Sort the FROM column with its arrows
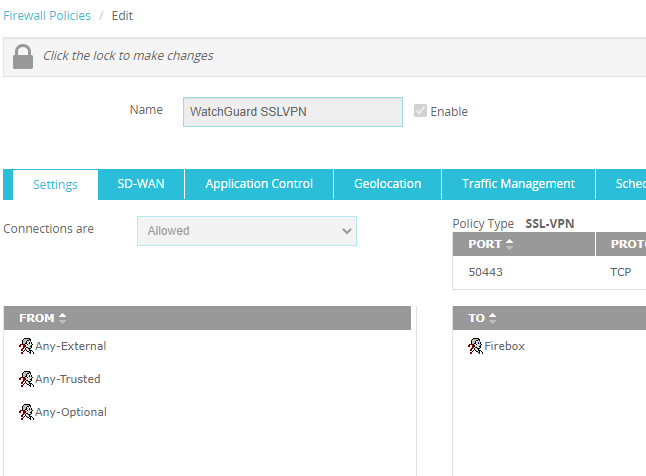Image resolution: width=646 pixels, height=476 pixels. 62,318
